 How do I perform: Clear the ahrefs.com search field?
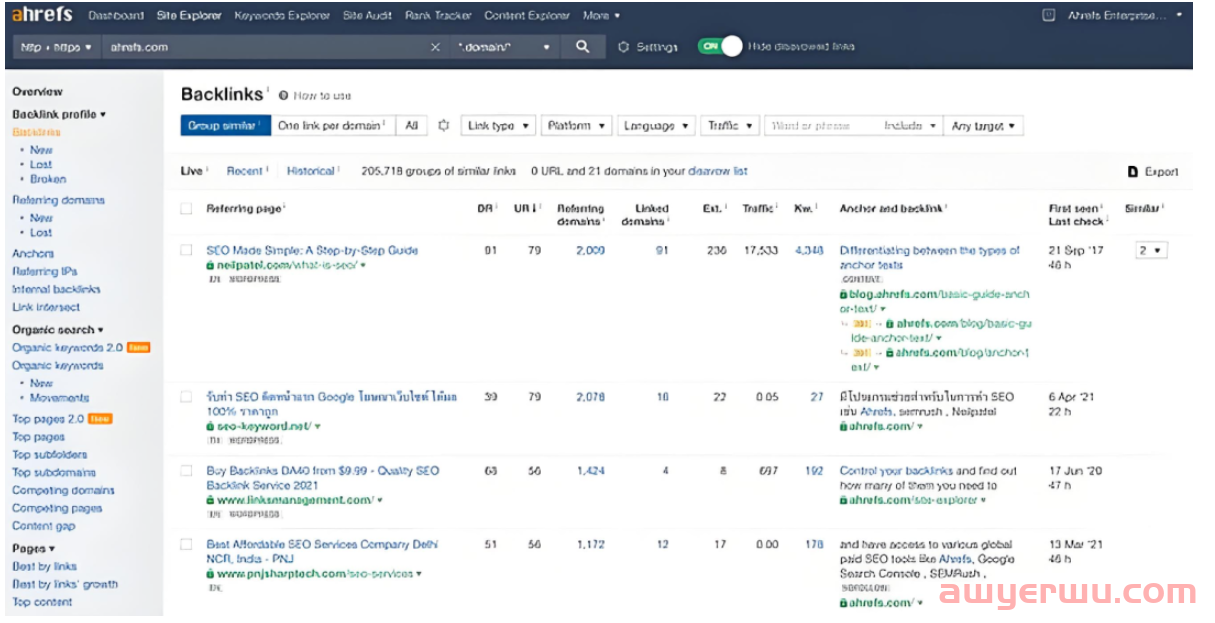point(435,47)
